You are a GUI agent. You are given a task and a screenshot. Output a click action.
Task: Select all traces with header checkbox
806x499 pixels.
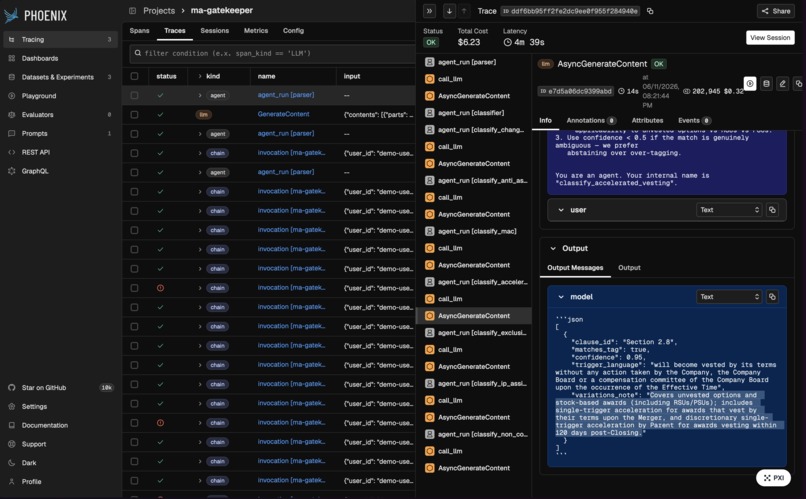click(x=135, y=76)
